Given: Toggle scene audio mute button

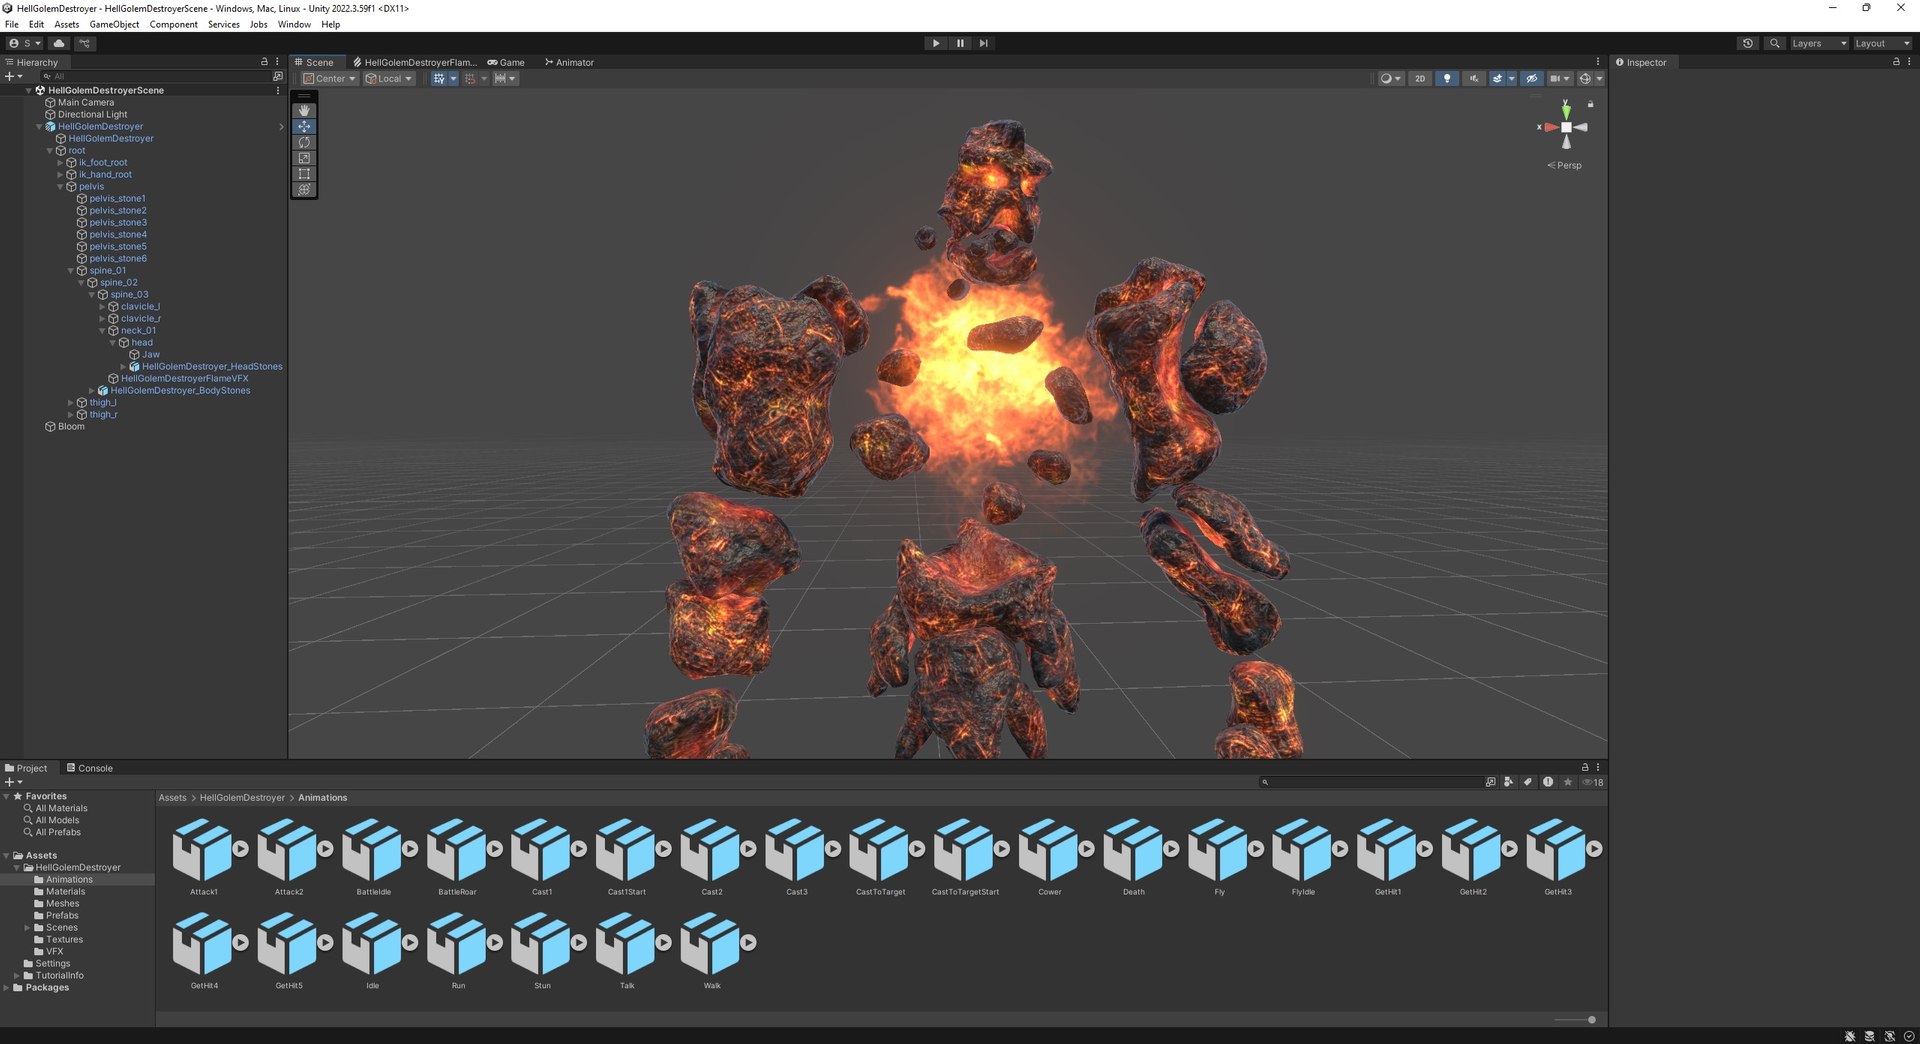Looking at the screenshot, I should (1473, 78).
